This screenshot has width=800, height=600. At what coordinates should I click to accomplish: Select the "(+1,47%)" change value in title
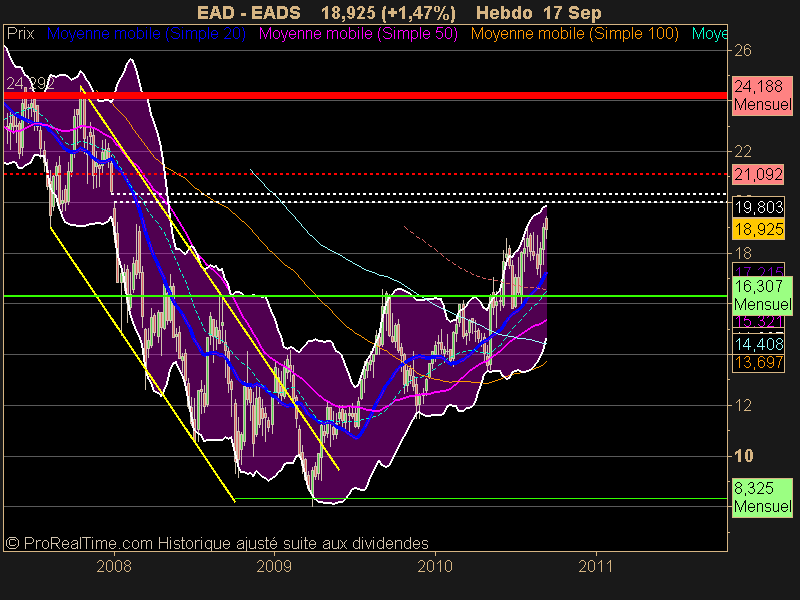[418, 13]
